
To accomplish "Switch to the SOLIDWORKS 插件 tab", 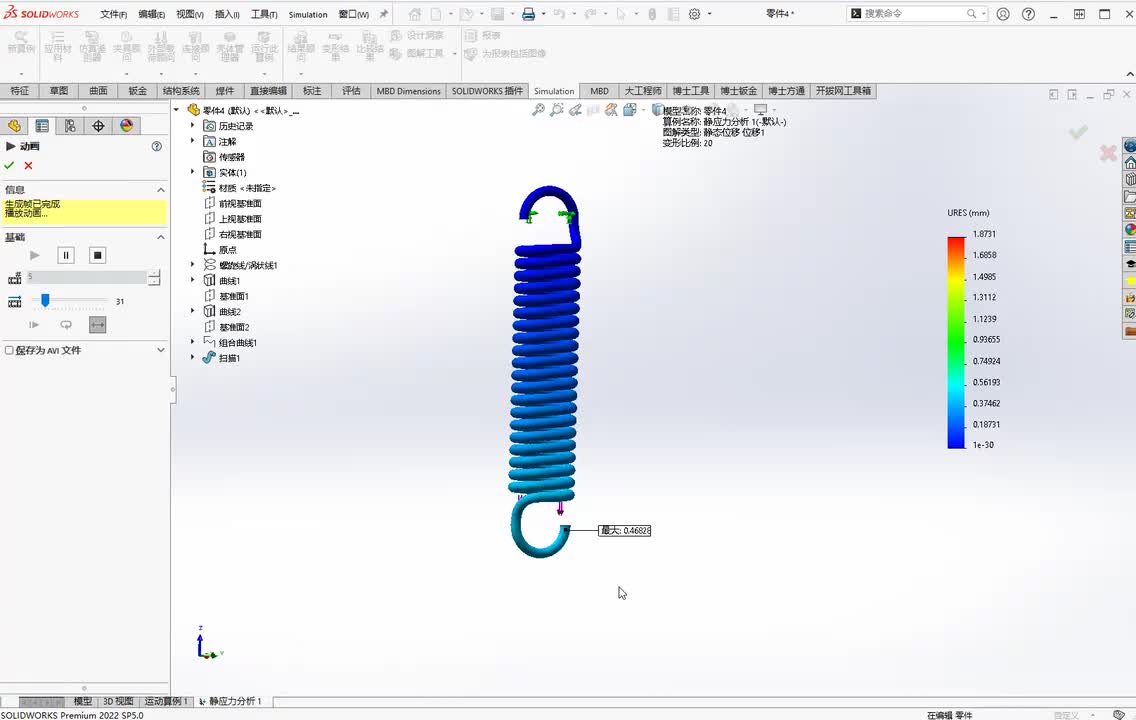I will pos(487,91).
